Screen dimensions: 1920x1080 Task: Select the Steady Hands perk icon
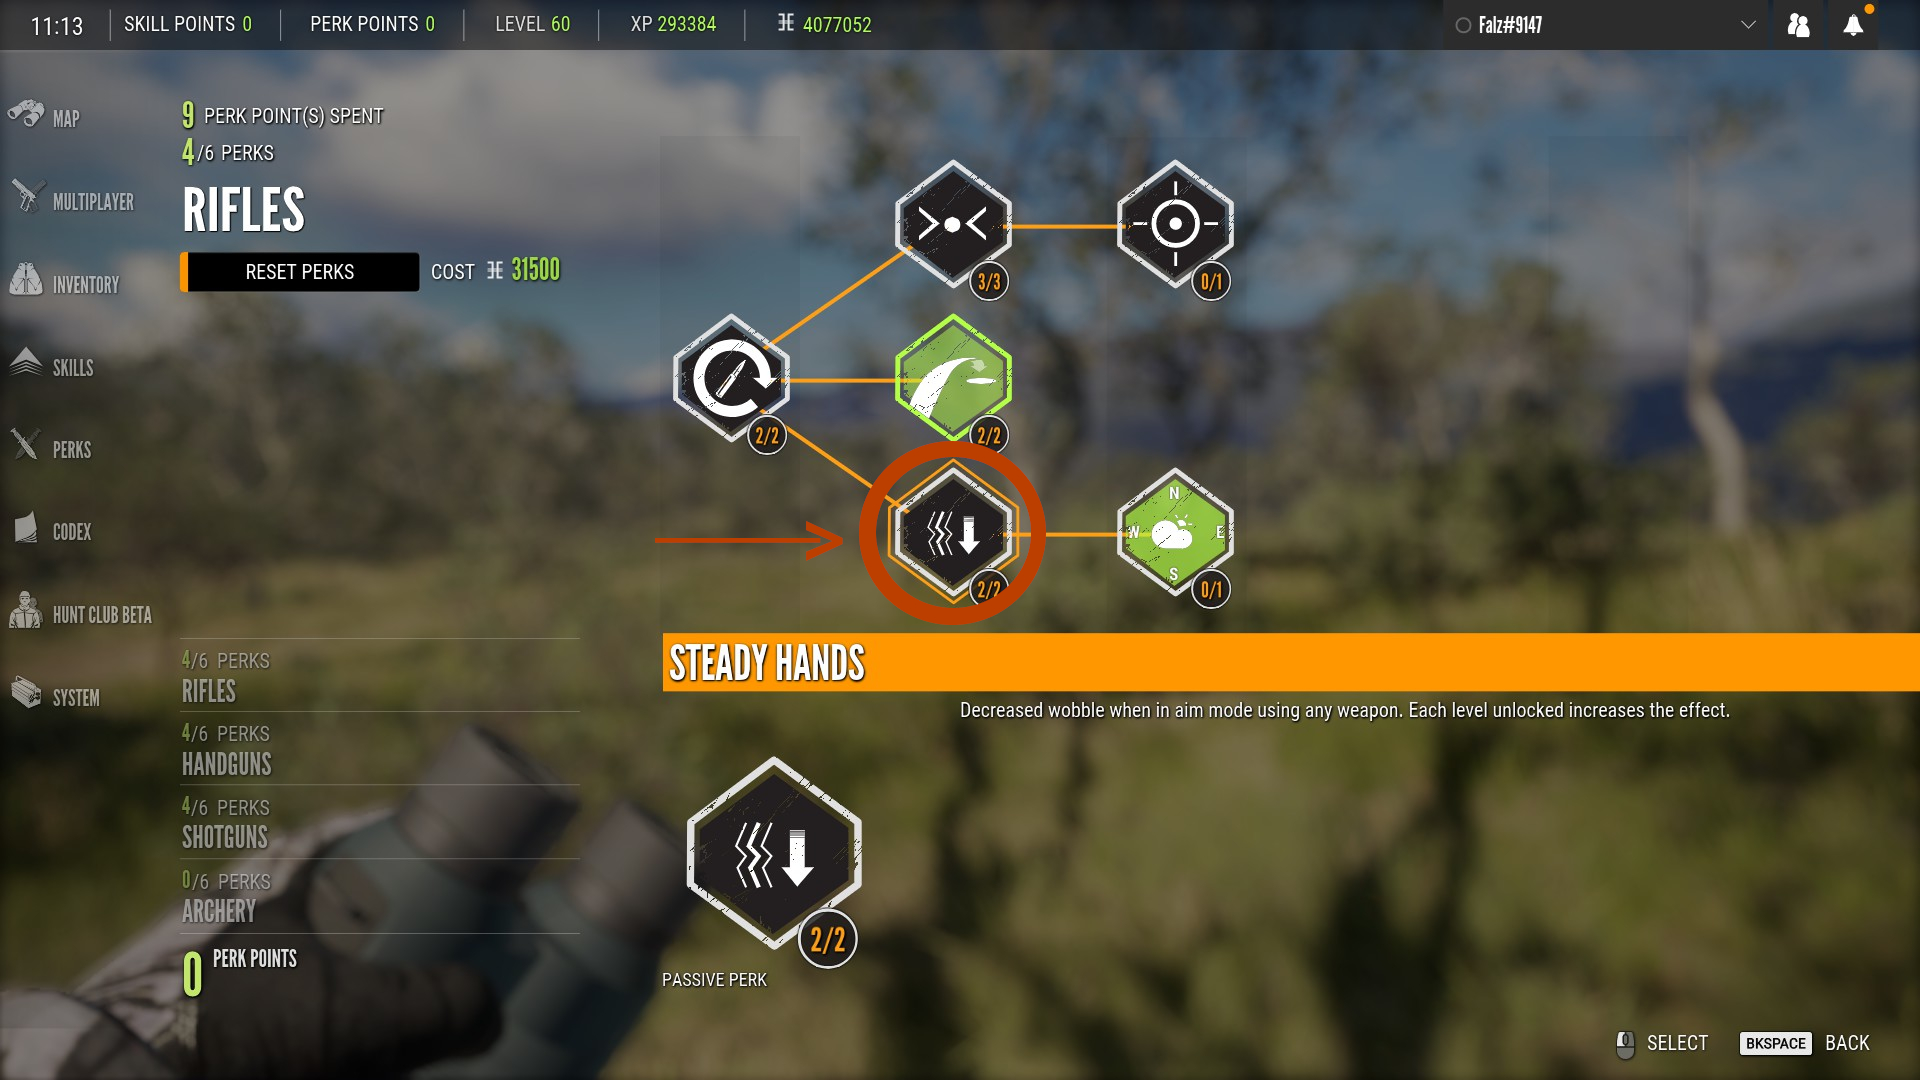(x=952, y=534)
